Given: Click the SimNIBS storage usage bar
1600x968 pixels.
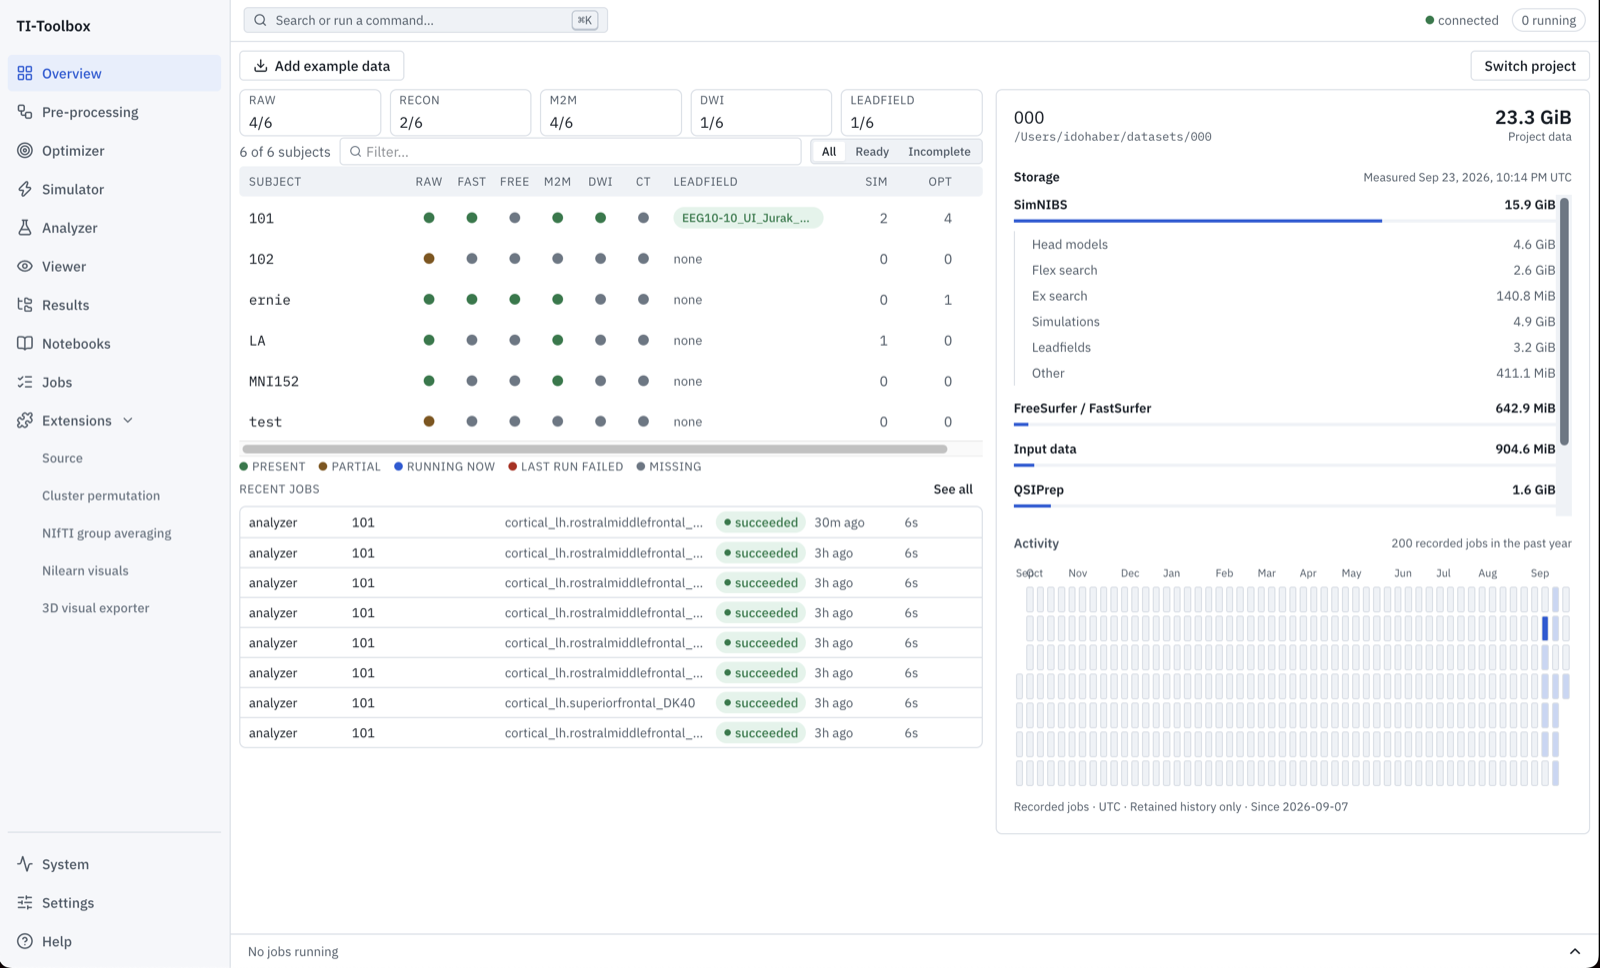Looking at the screenshot, I should click(x=1284, y=221).
